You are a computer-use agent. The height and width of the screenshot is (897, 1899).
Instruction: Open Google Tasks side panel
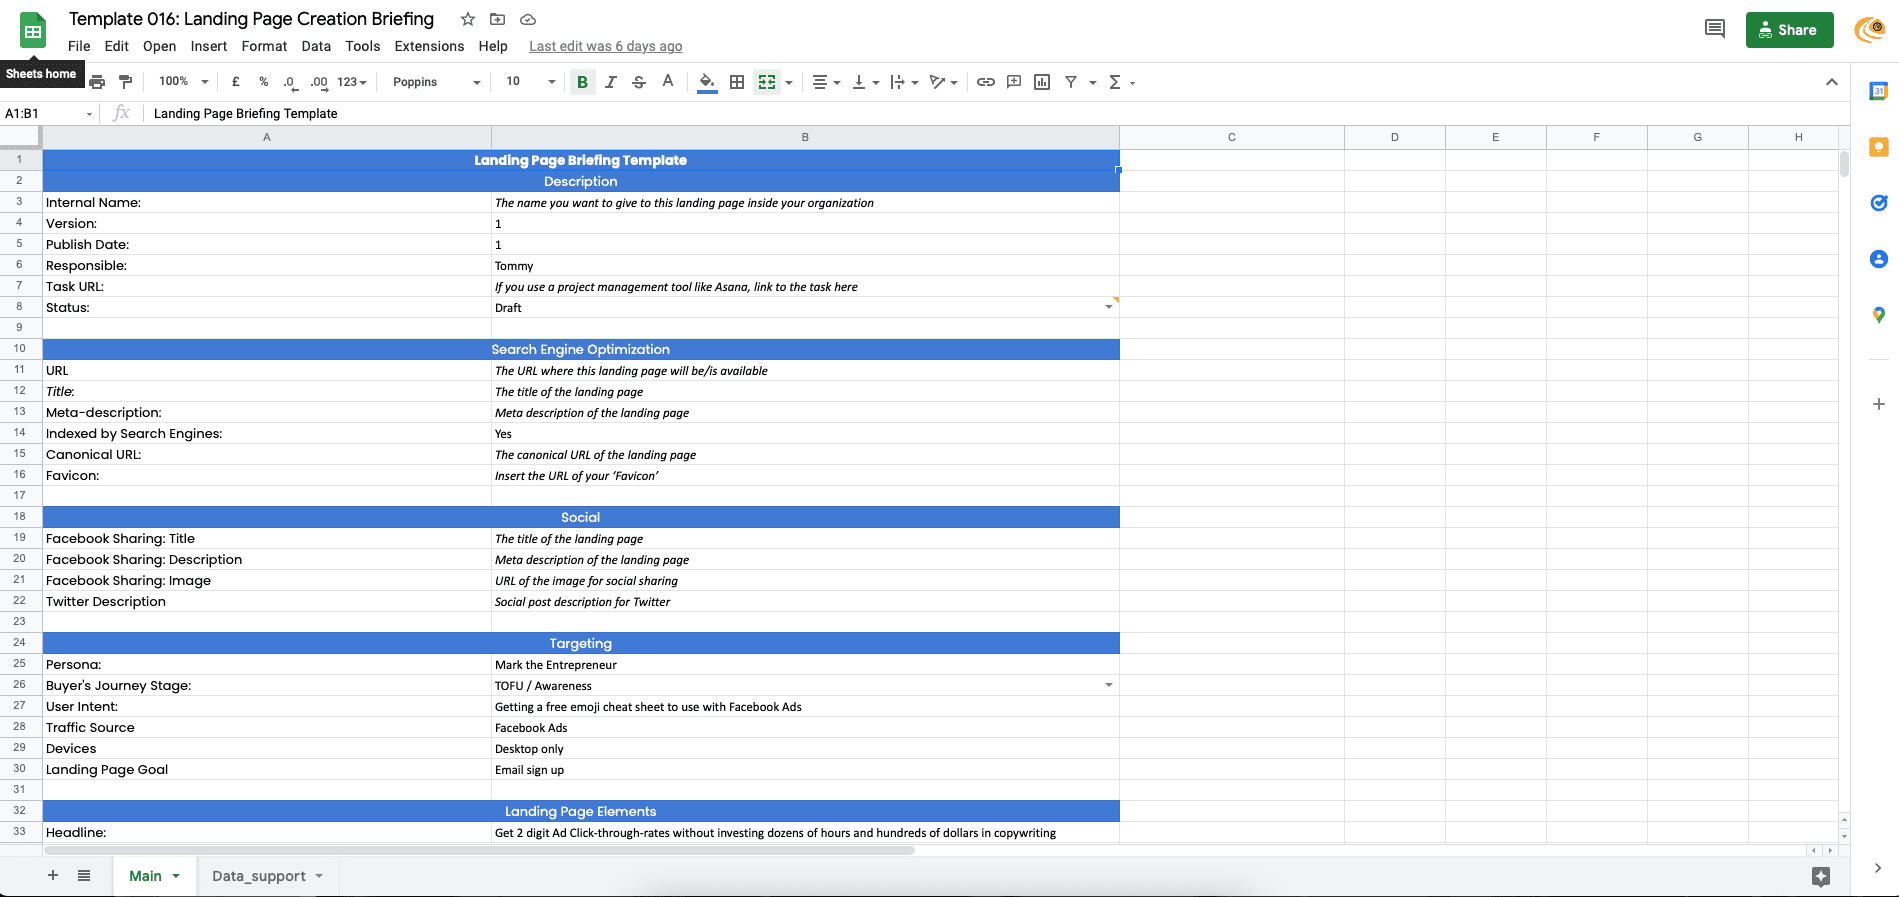(1878, 203)
